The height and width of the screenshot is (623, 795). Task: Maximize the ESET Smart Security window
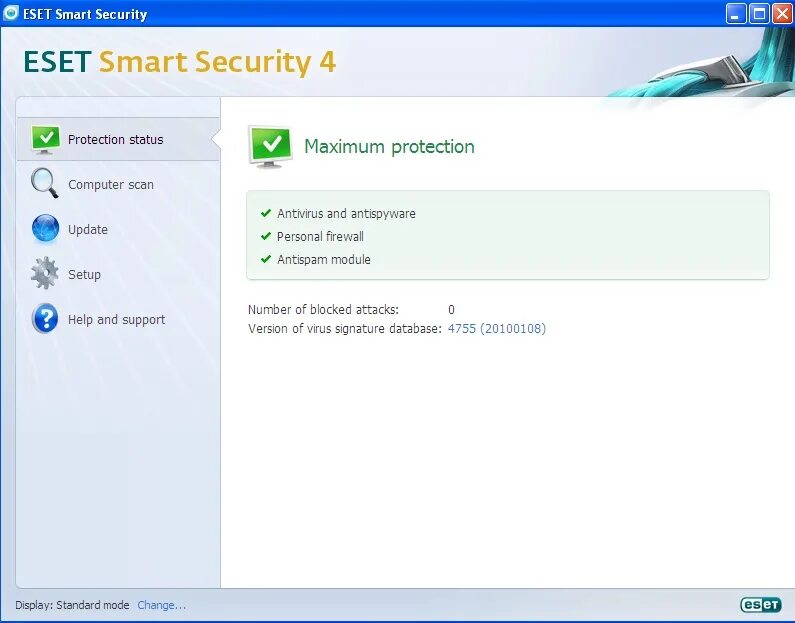759,14
